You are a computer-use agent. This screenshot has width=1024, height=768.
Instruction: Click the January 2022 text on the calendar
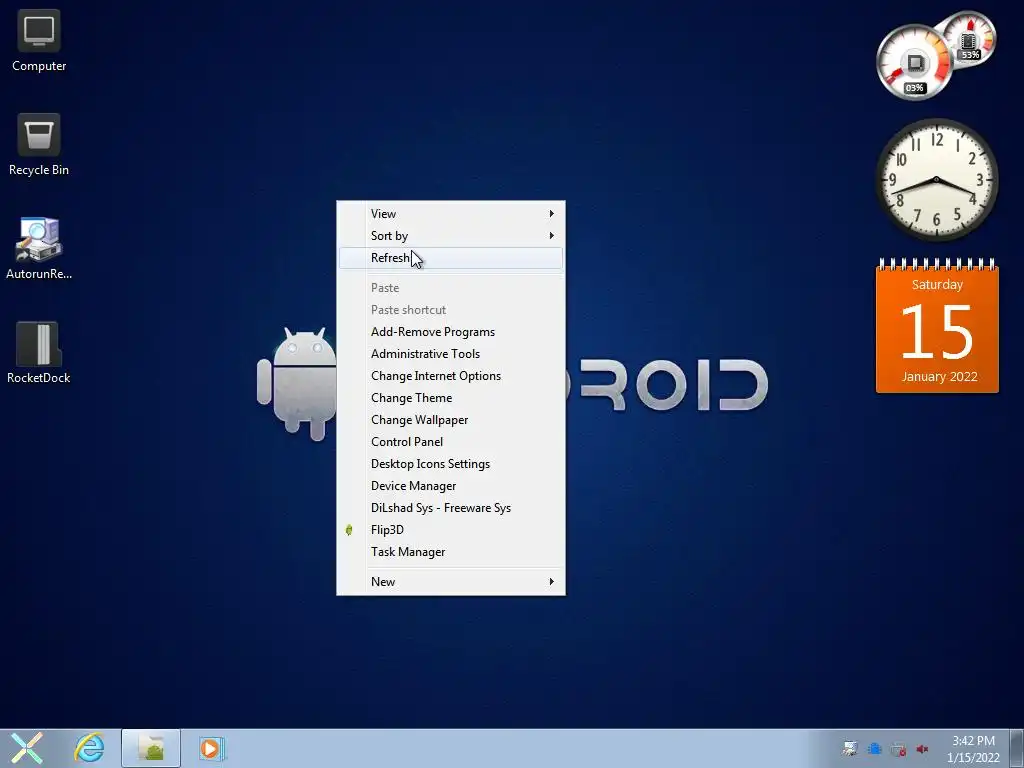tap(939, 377)
